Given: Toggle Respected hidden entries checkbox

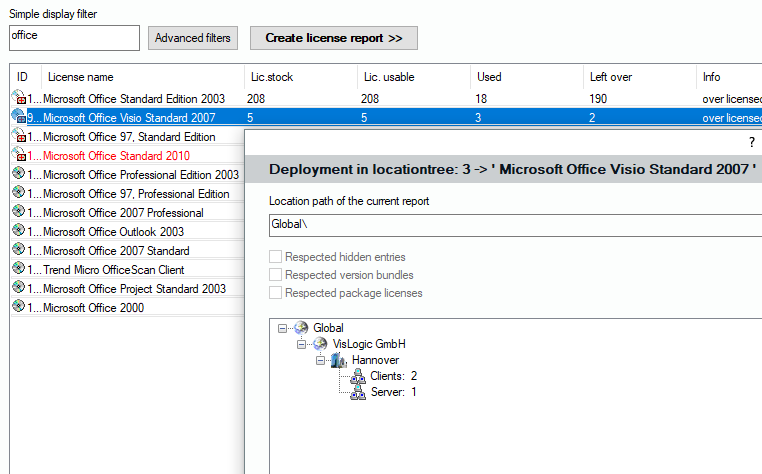Looking at the screenshot, I should point(276,257).
